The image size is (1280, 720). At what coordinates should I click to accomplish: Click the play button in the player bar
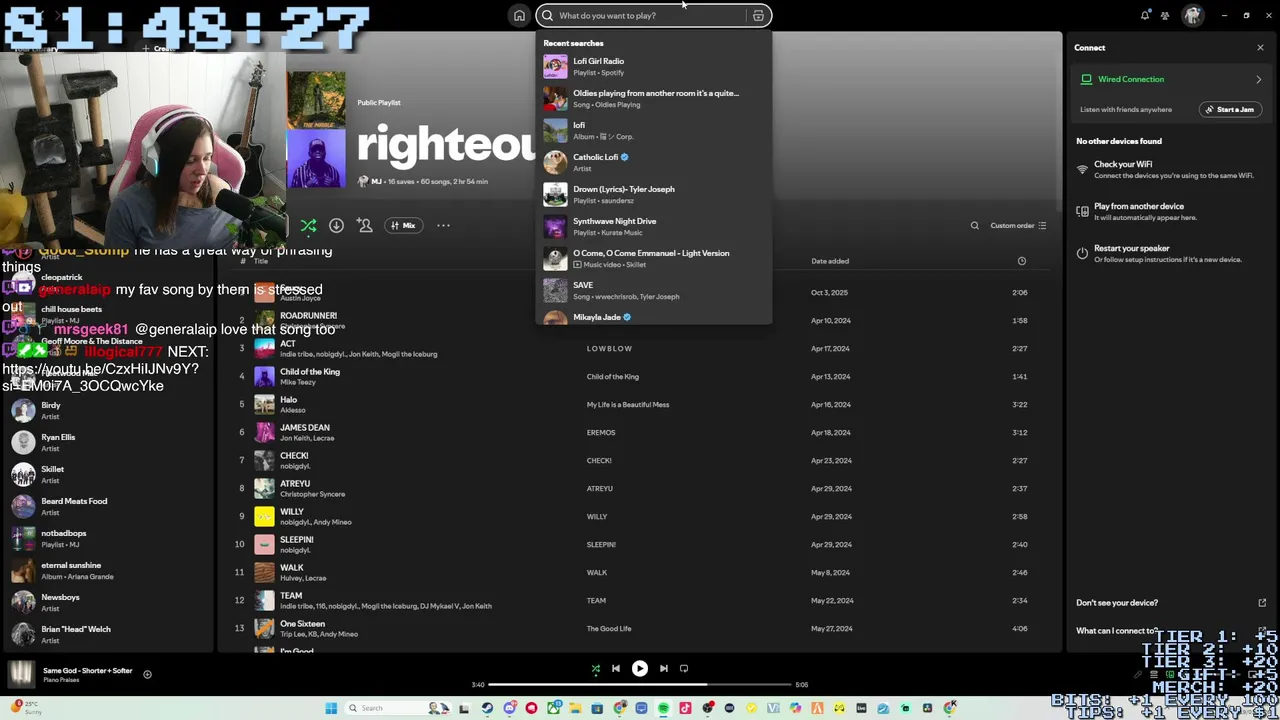pyautogui.click(x=640, y=668)
